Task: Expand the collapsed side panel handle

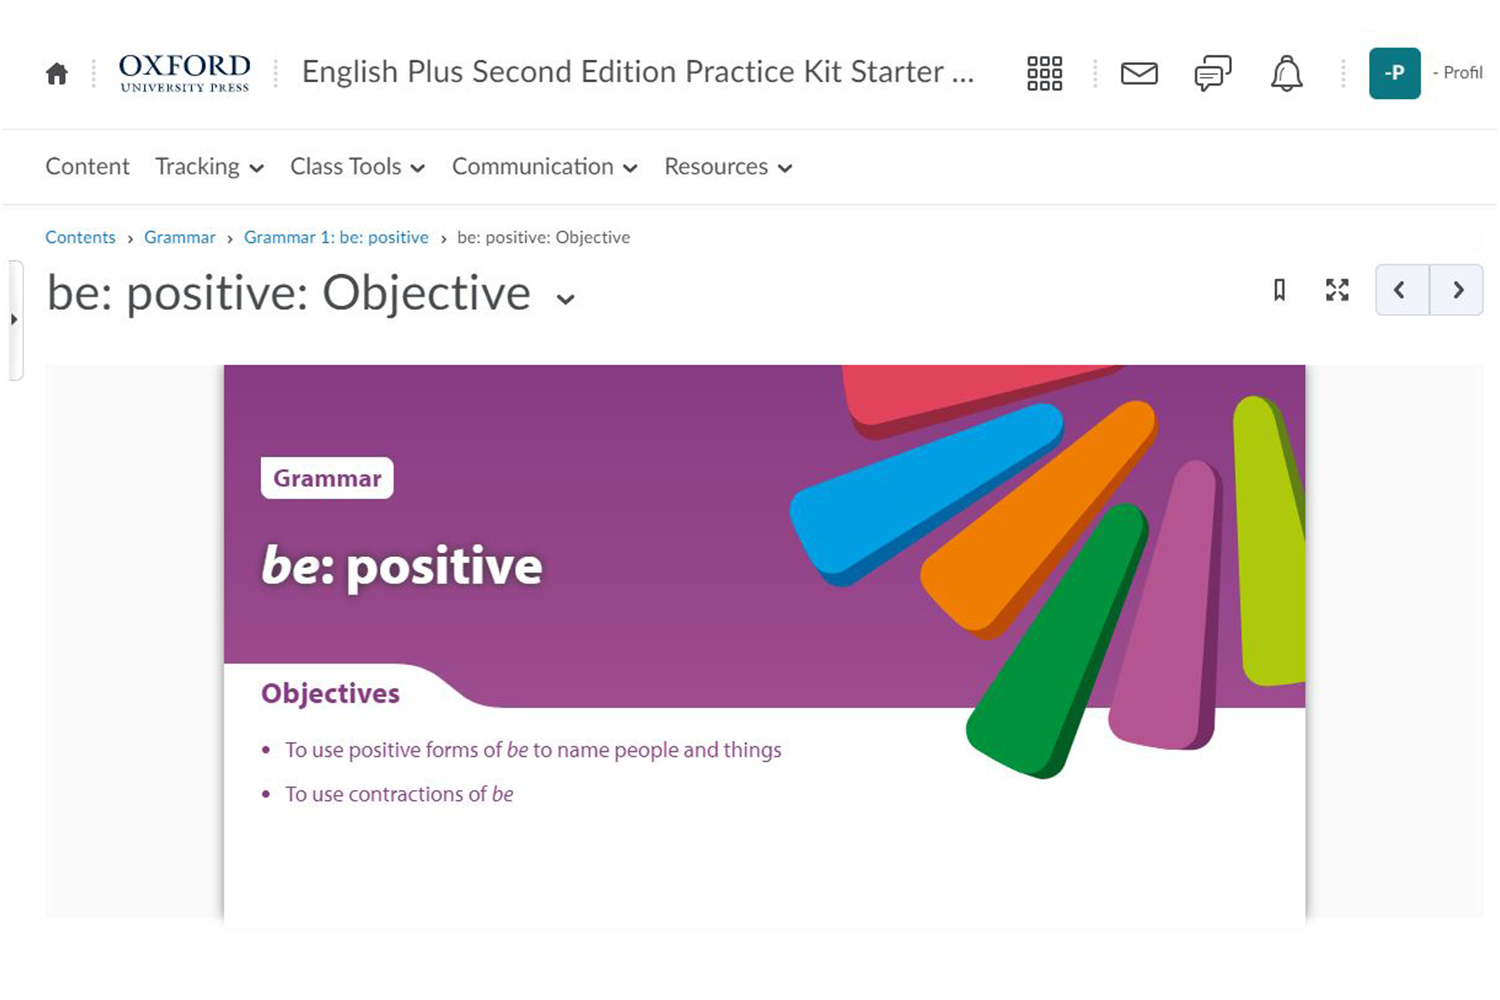Action: point(14,320)
